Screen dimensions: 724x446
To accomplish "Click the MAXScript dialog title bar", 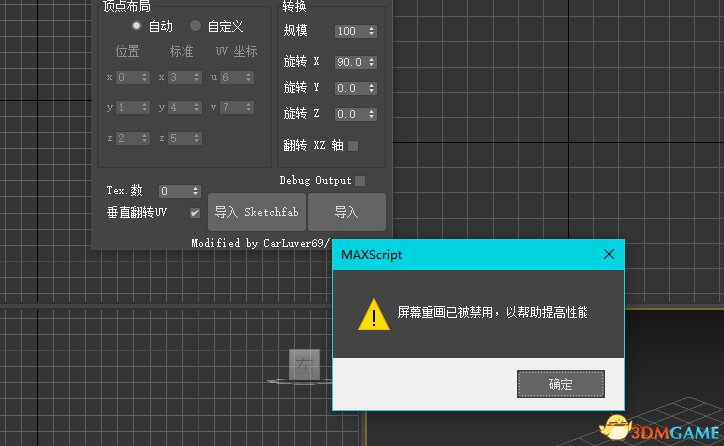I will coord(460,255).
